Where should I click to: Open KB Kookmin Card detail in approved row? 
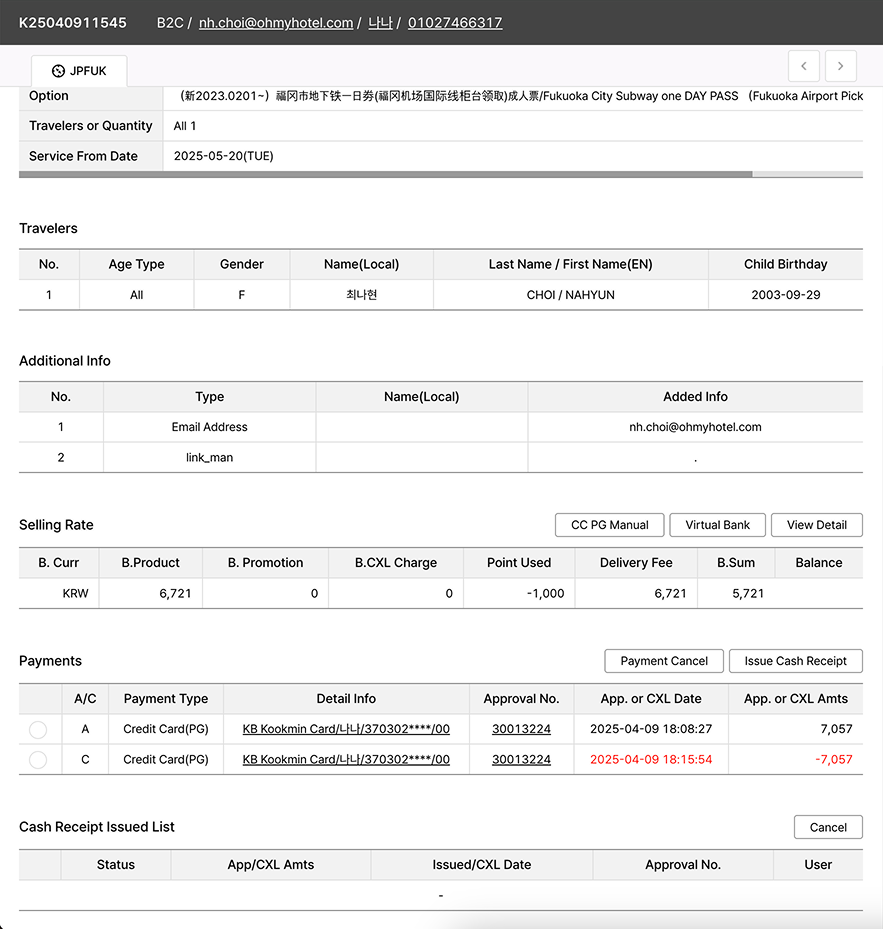[x=346, y=729]
